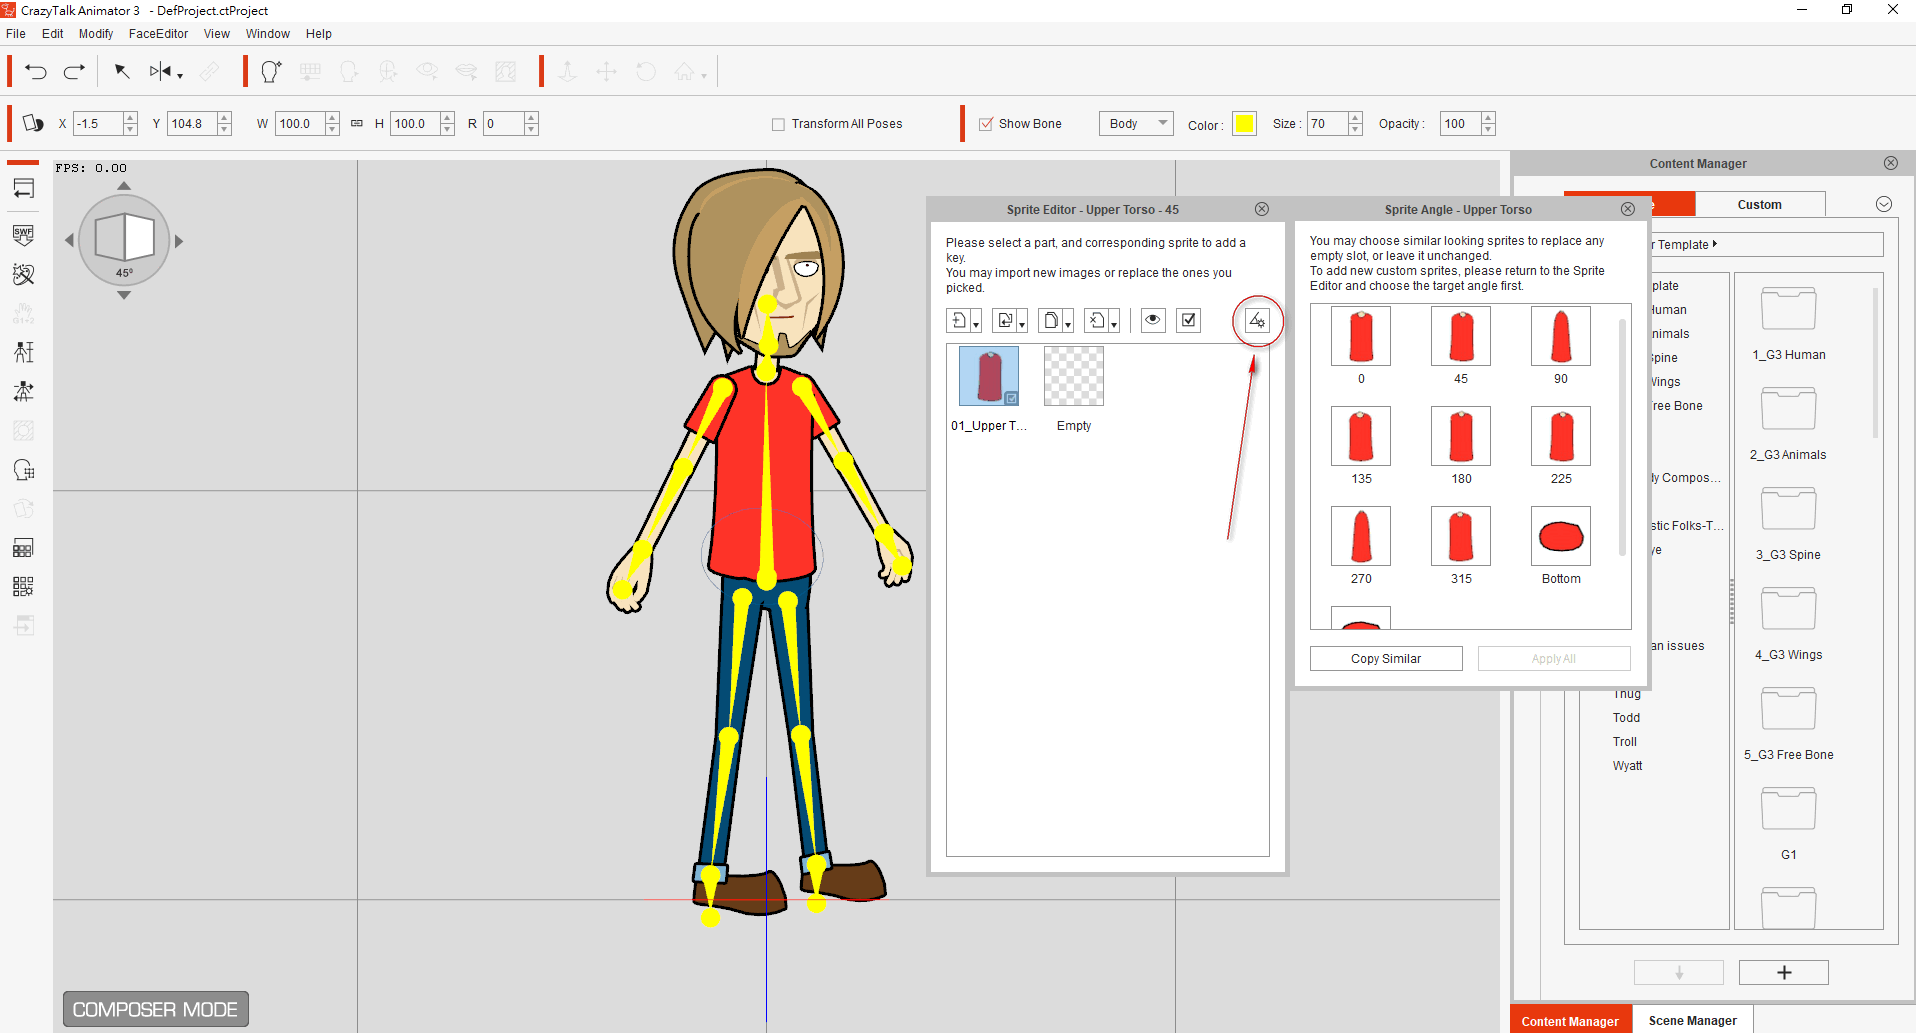Click the Add Sprite icon in Sprite Editor
This screenshot has width=1916, height=1033.
(959, 320)
